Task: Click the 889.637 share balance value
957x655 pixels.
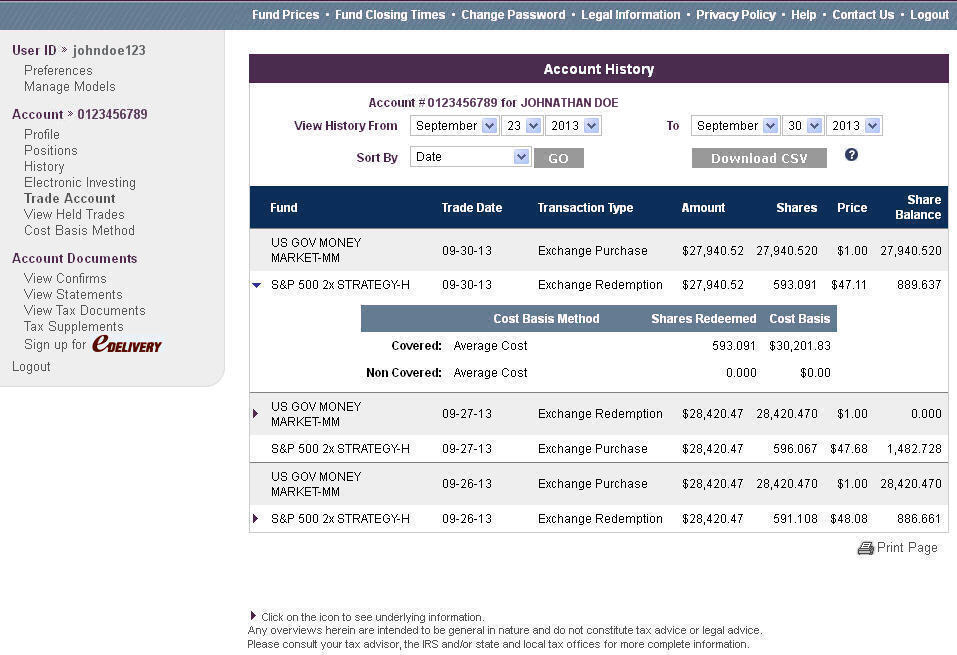Action: click(919, 285)
